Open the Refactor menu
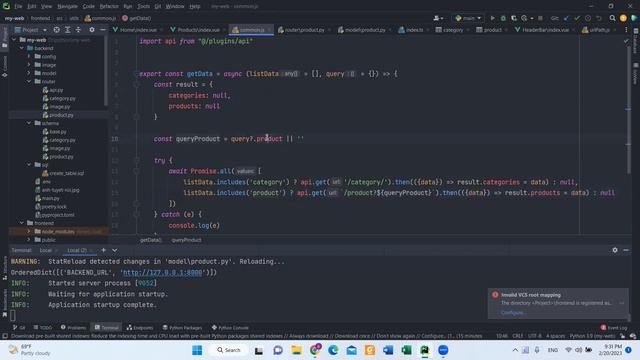The height and width of the screenshot is (360, 640). coord(109,6)
